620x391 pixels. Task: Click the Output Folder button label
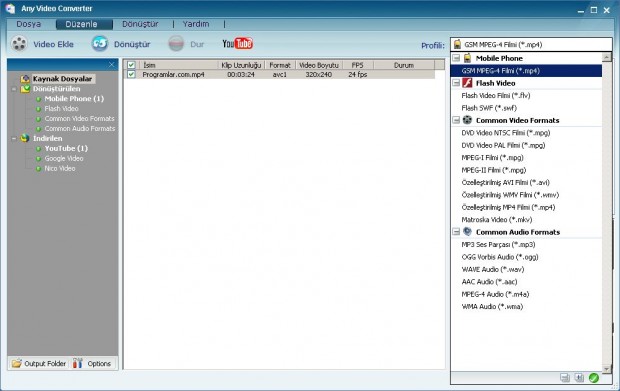(x=45, y=363)
